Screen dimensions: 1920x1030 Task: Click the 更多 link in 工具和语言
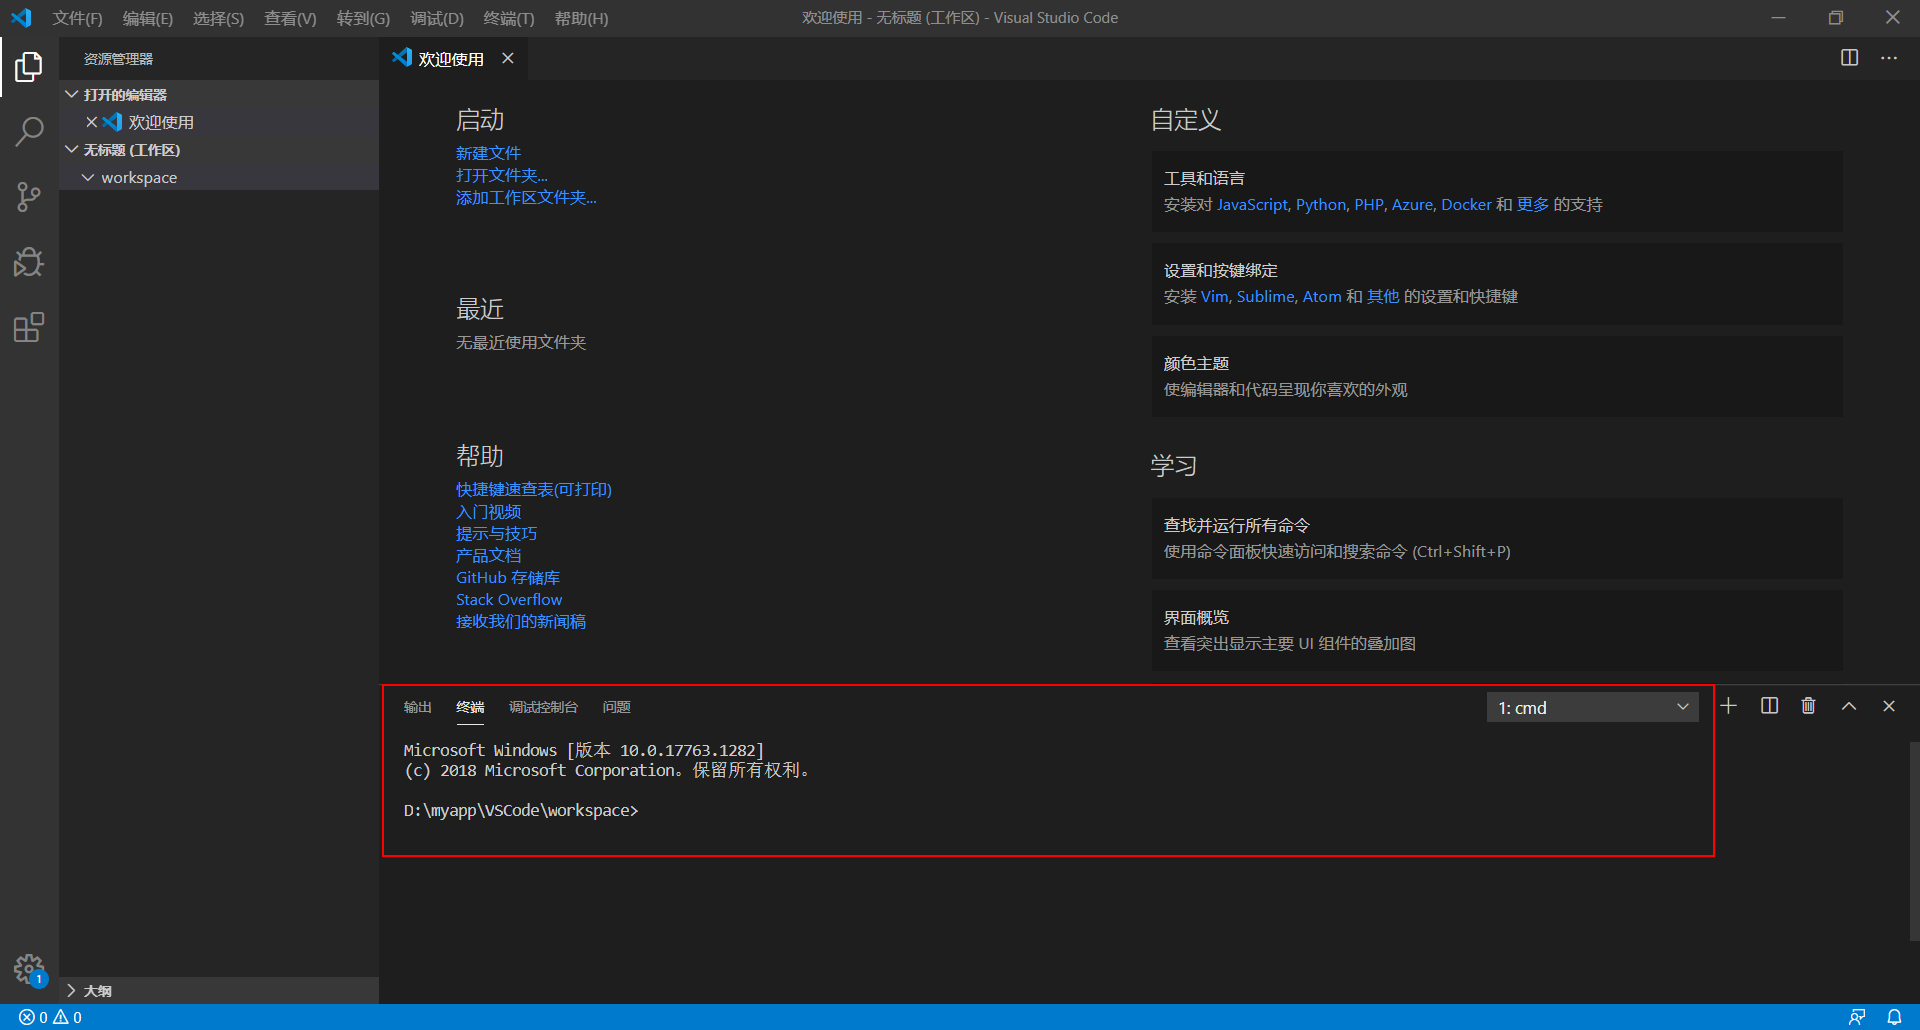point(1533,204)
